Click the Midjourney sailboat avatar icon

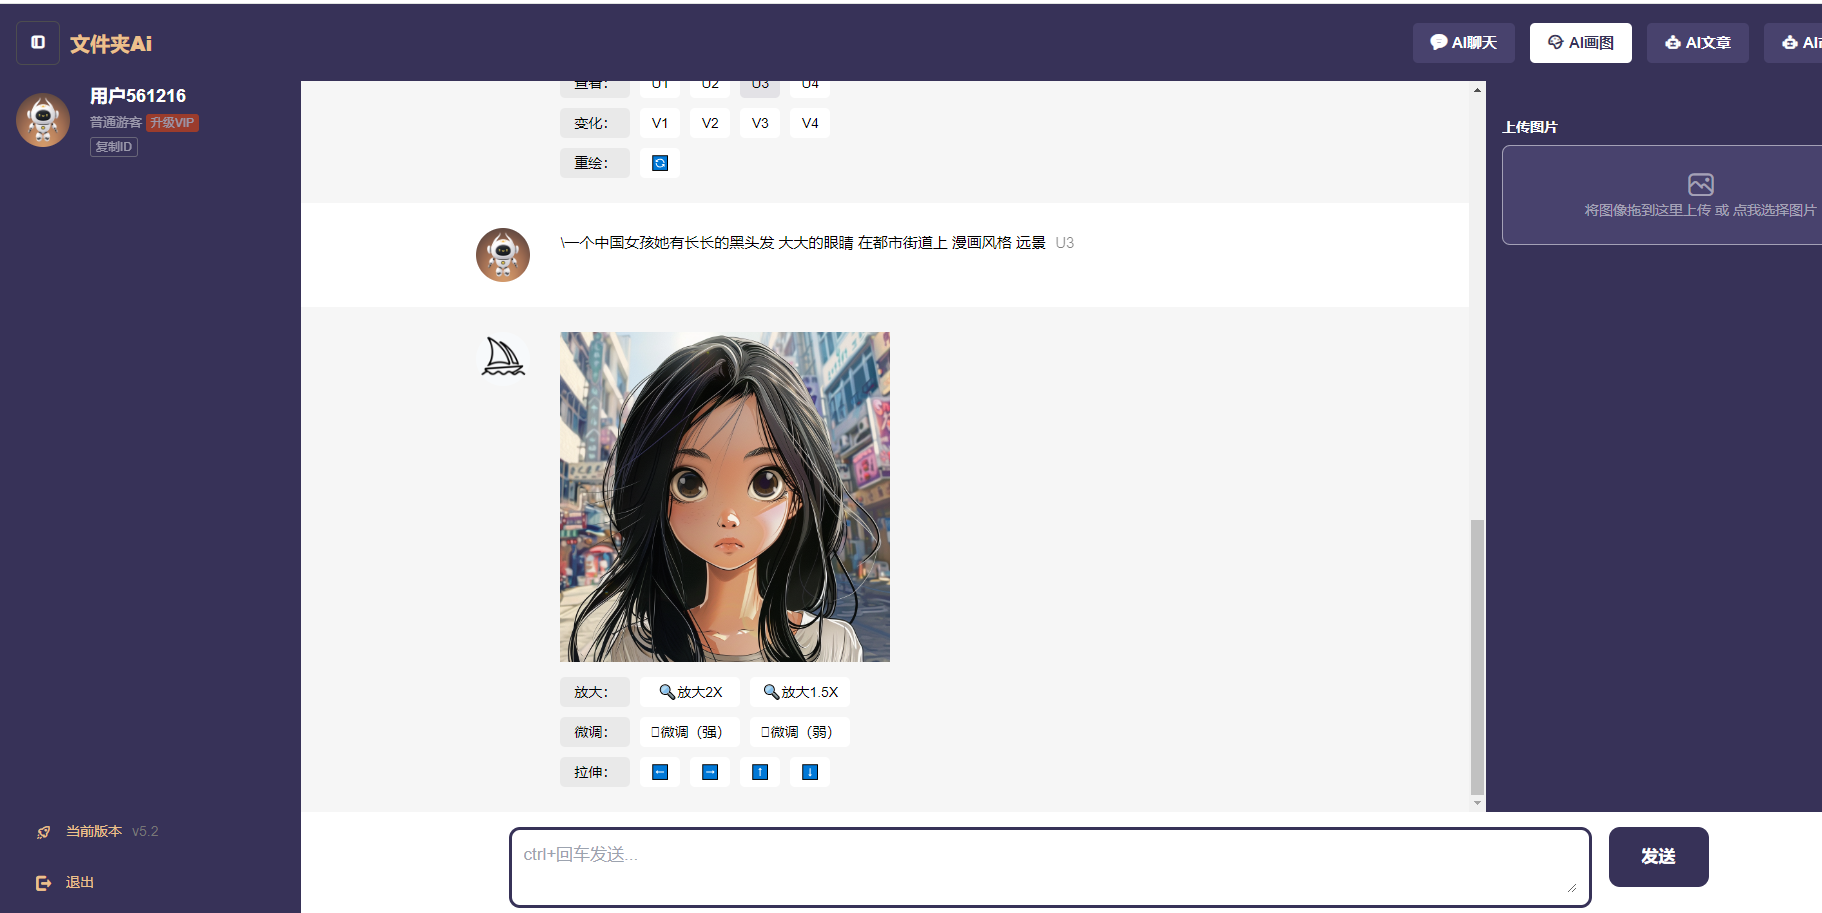(503, 357)
